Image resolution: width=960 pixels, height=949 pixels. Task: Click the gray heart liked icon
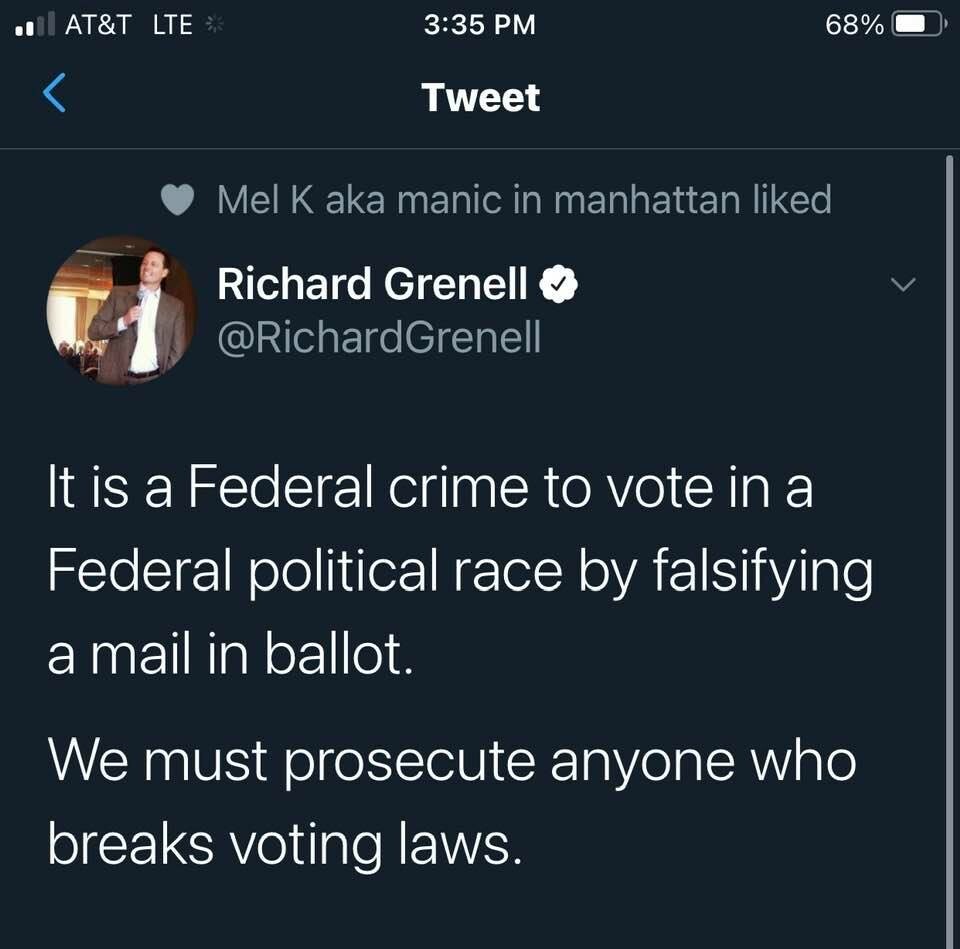click(x=178, y=201)
